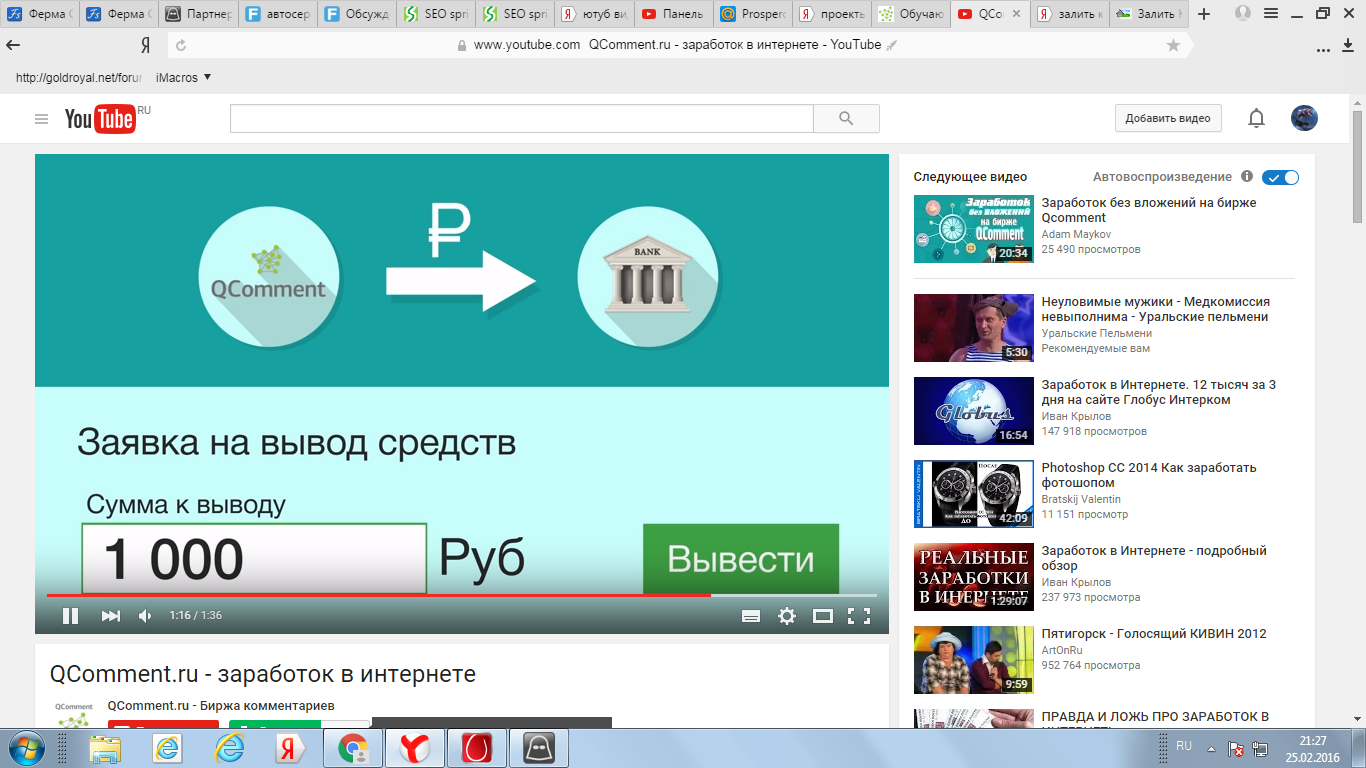
Task: Pause the video playback
Action: click(x=70, y=616)
